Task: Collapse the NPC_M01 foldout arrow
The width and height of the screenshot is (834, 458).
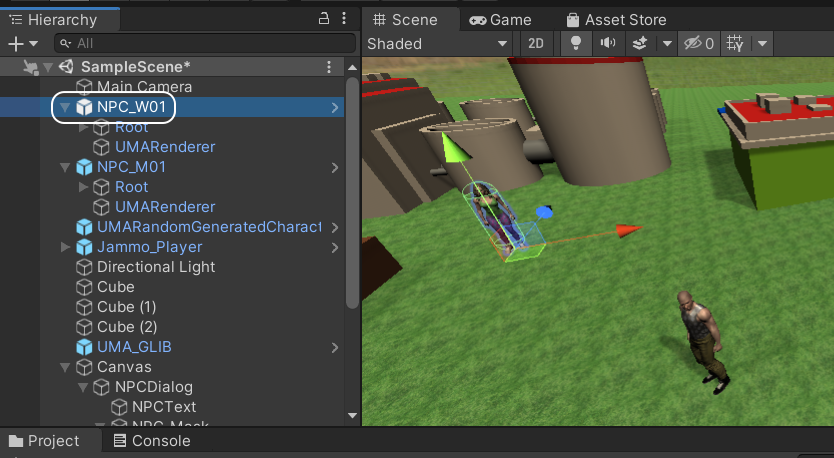Action: coord(65,168)
